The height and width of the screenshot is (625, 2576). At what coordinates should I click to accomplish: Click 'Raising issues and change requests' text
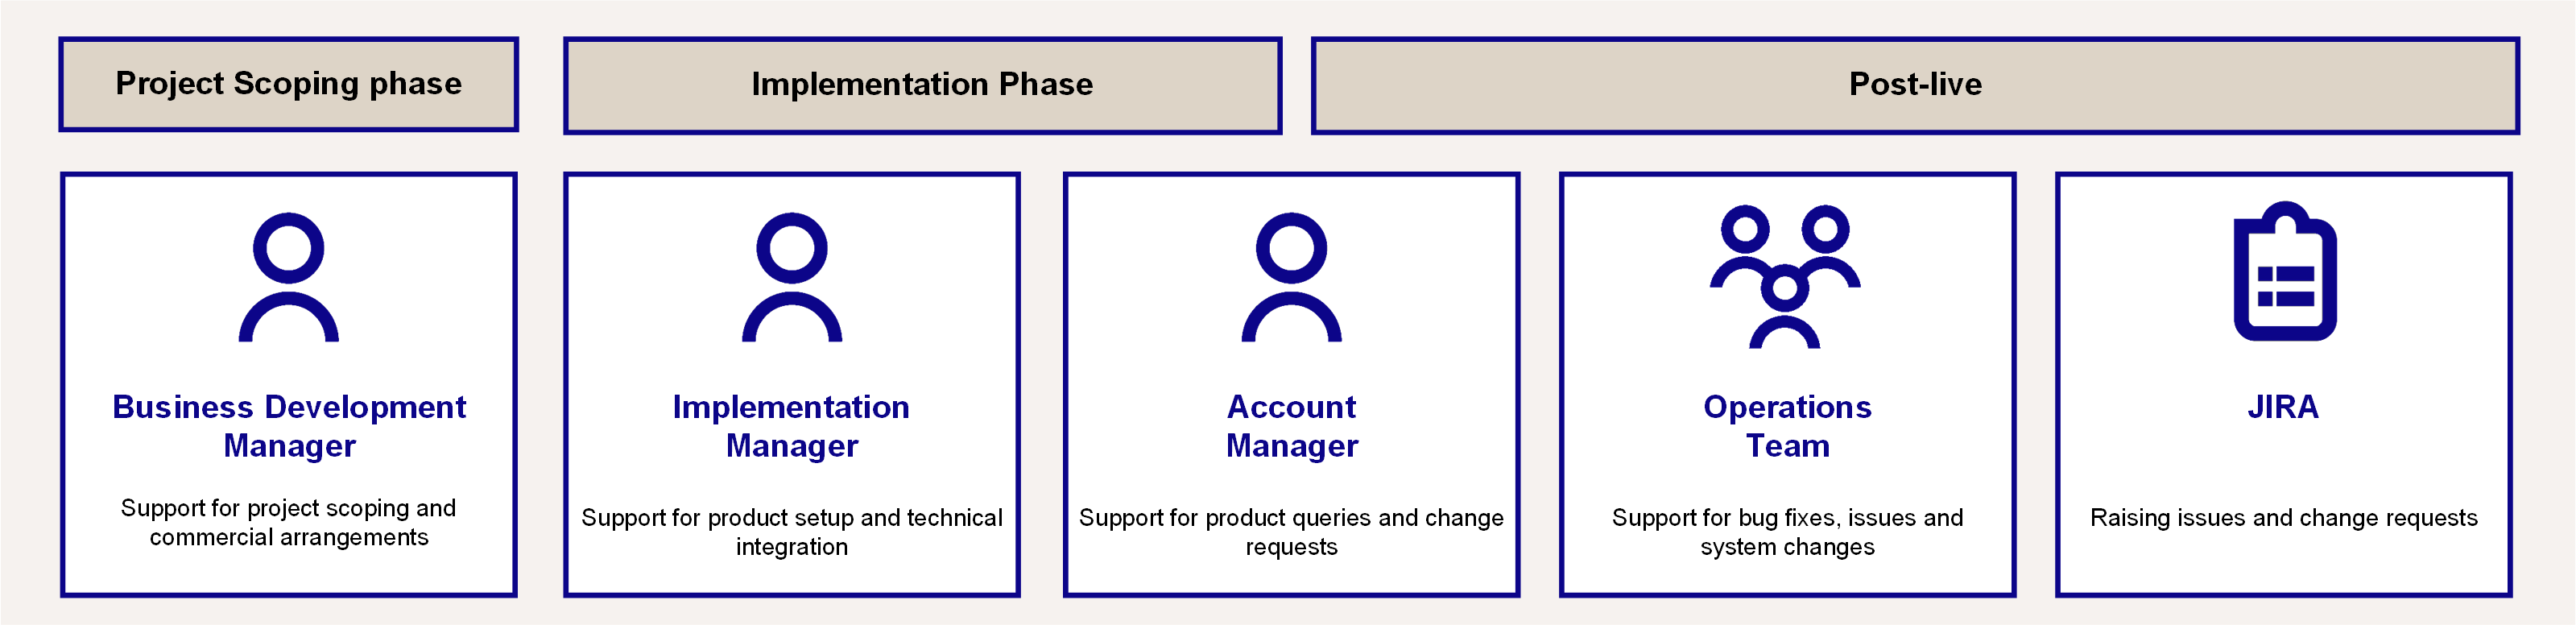pyautogui.click(x=2283, y=518)
